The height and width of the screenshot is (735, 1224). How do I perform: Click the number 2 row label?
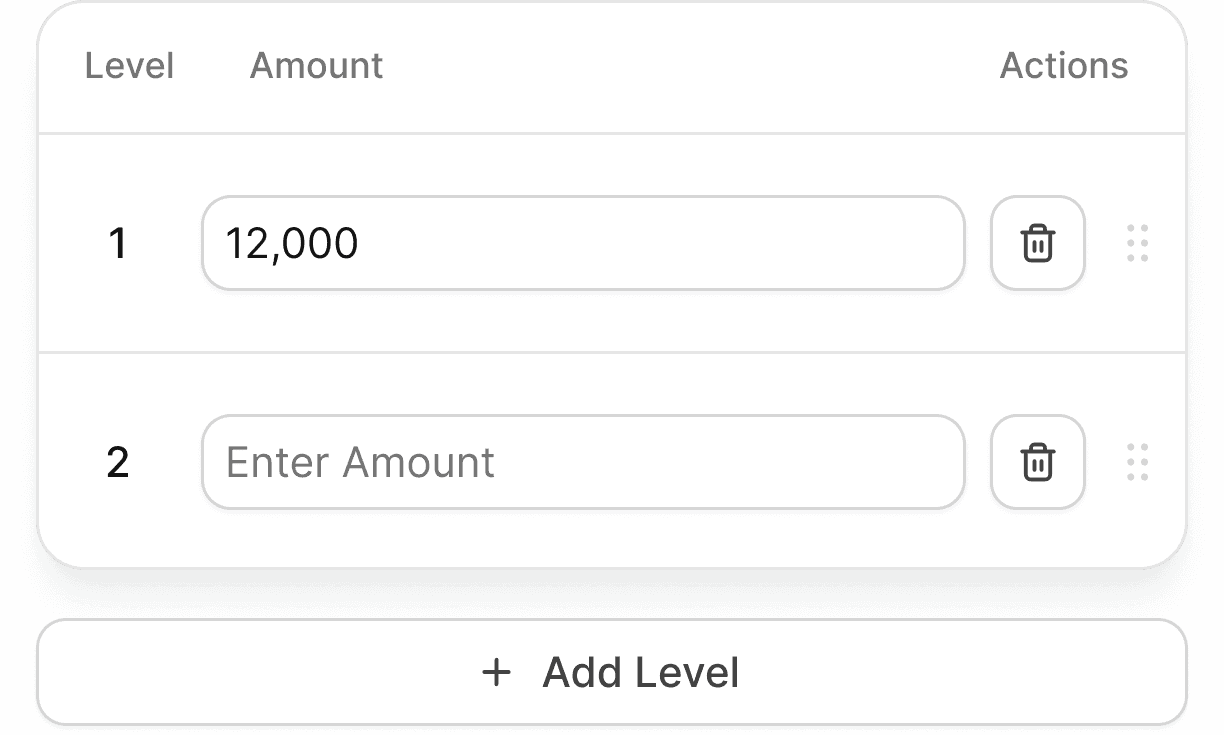point(117,462)
